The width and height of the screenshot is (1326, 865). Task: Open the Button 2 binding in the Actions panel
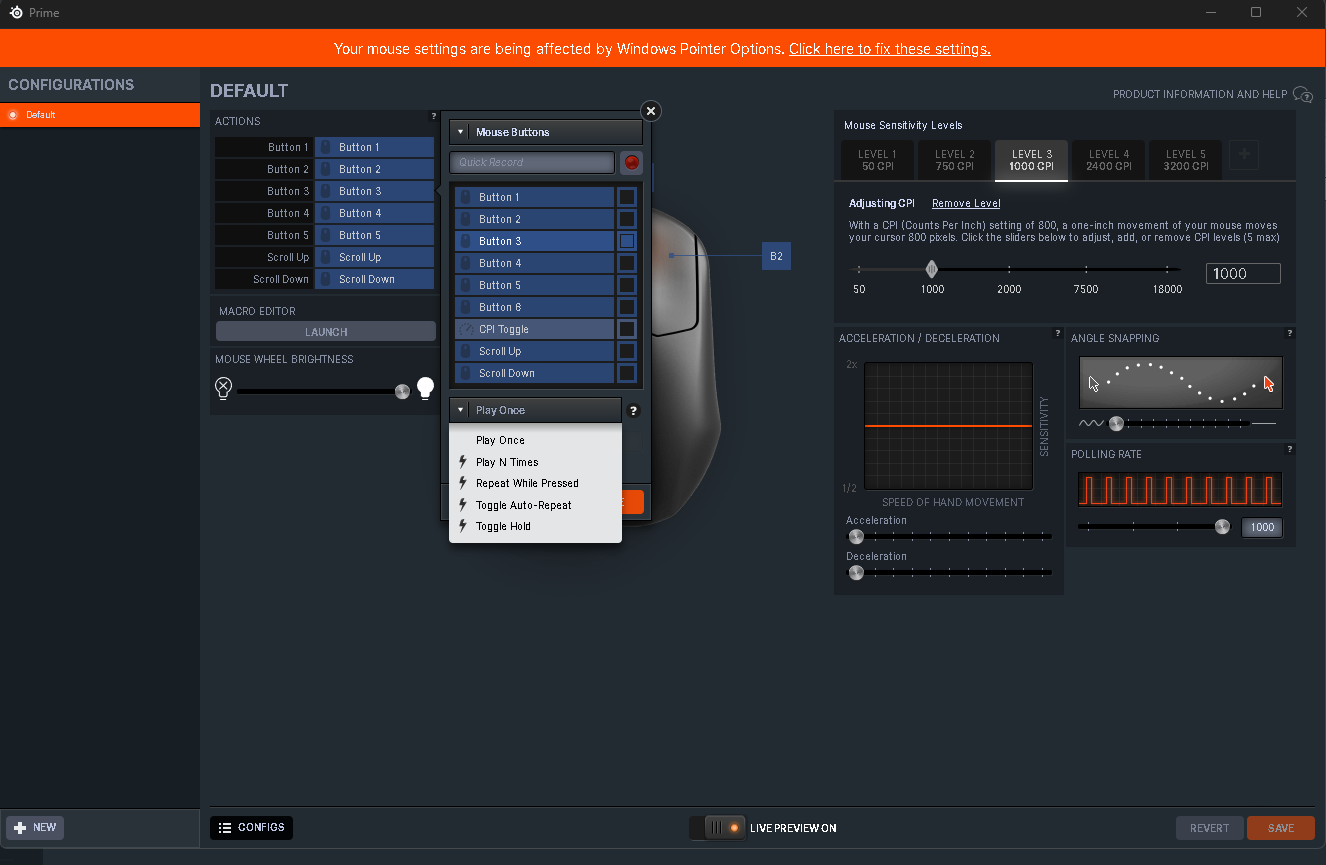375,169
